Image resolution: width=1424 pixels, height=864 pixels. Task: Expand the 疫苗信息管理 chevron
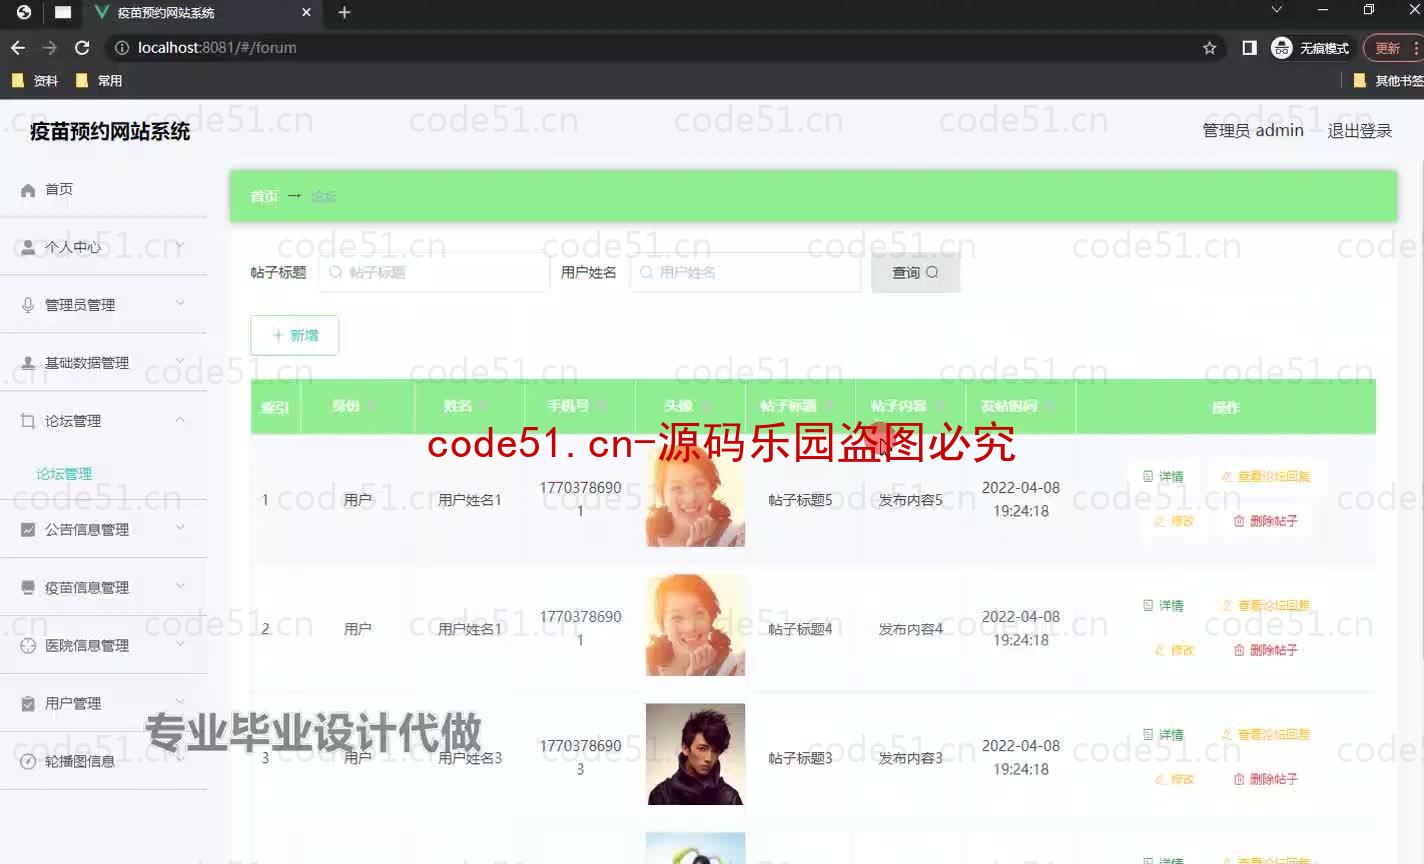pos(180,585)
